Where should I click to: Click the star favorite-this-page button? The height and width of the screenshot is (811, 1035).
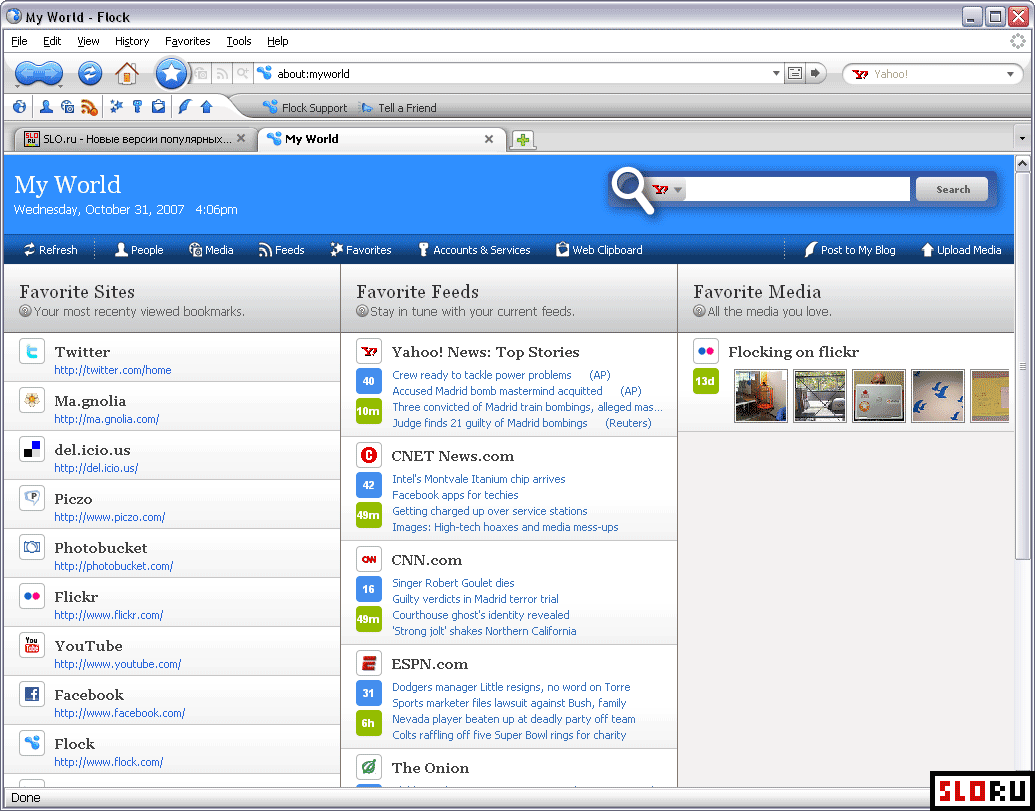click(171, 73)
